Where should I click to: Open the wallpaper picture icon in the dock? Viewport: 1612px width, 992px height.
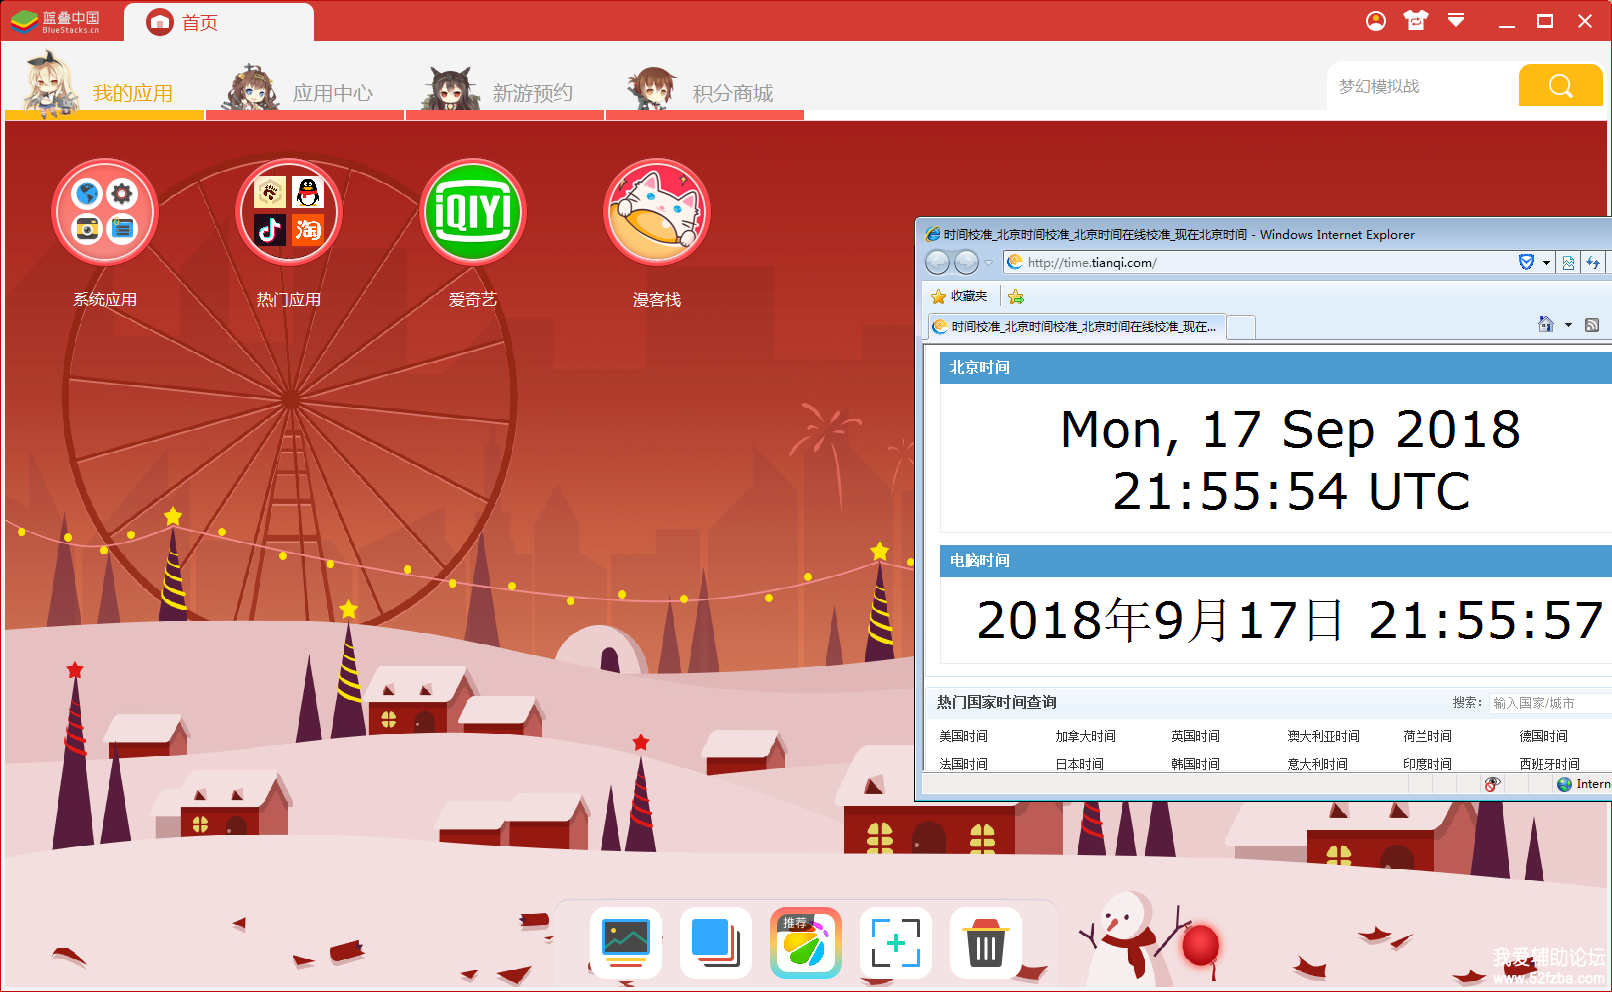[626, 943]
